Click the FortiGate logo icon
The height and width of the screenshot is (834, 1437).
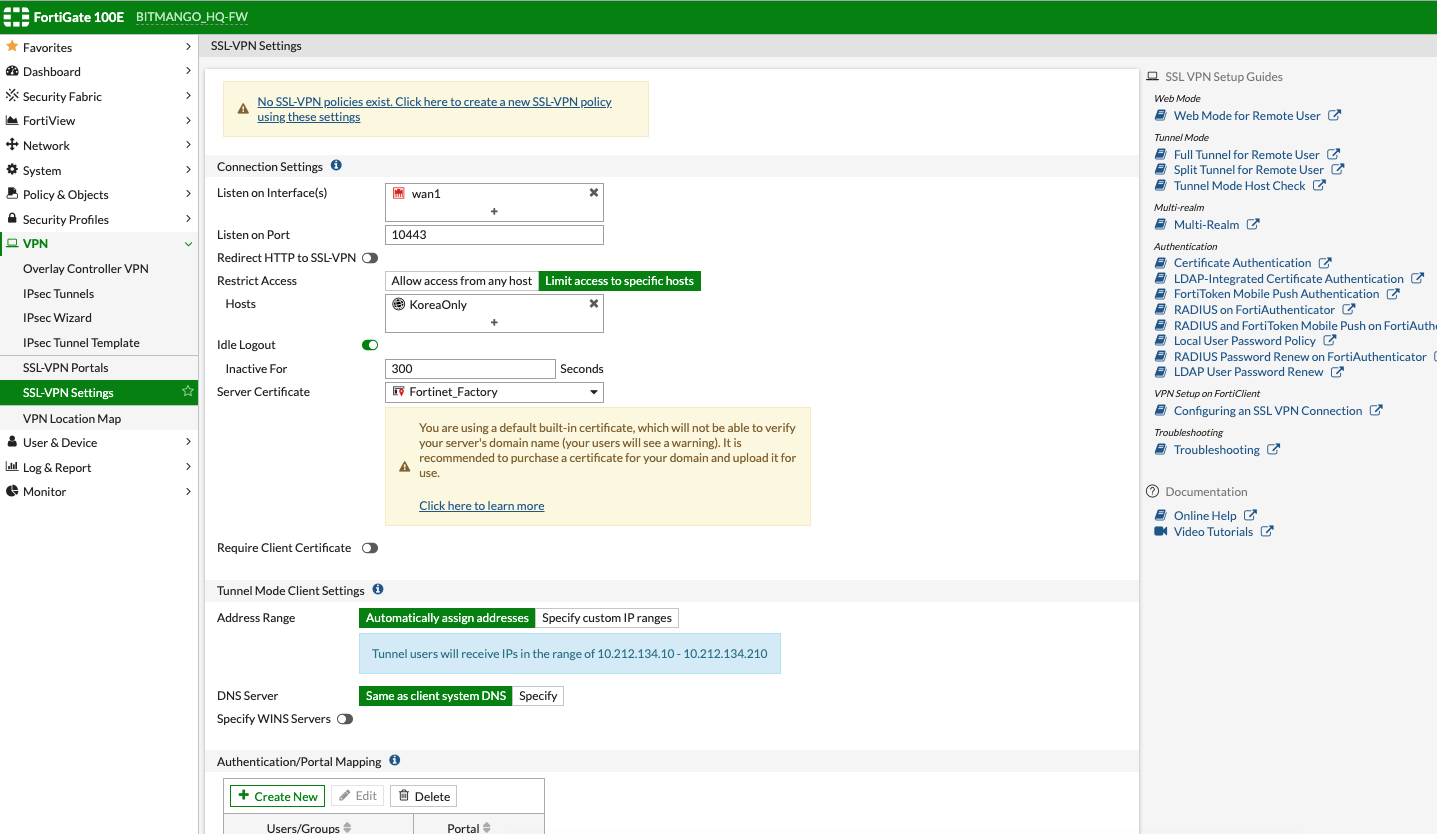pos(17,17)
